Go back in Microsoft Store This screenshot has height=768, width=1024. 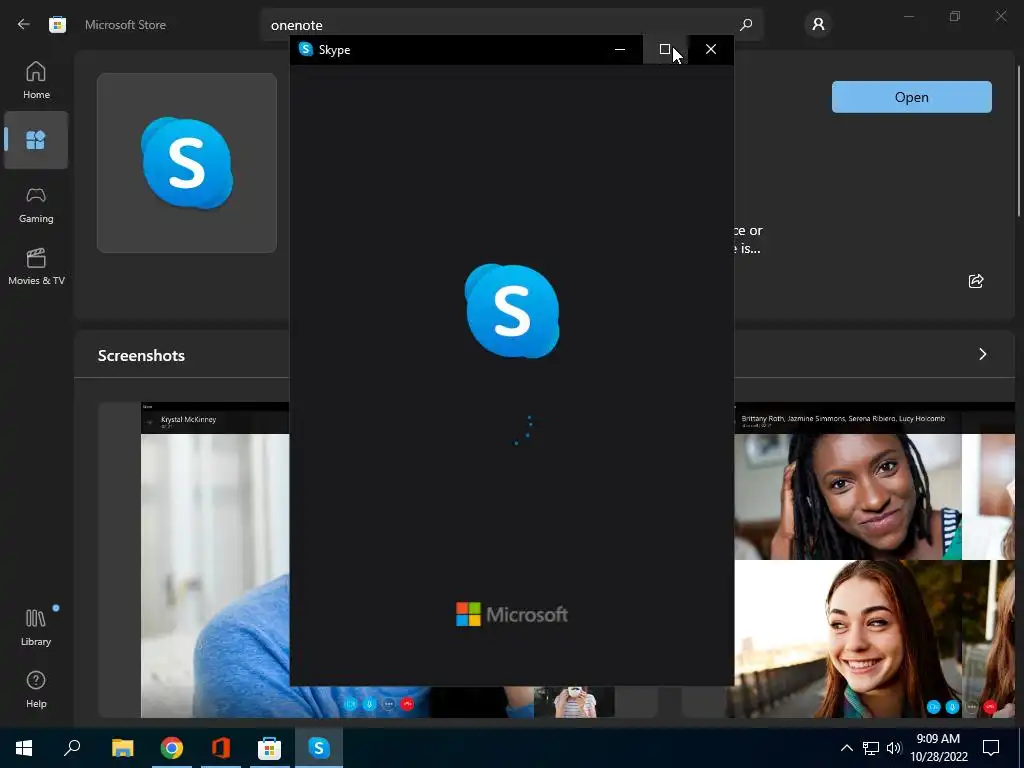pyautogui.click(x=24, y=25)
